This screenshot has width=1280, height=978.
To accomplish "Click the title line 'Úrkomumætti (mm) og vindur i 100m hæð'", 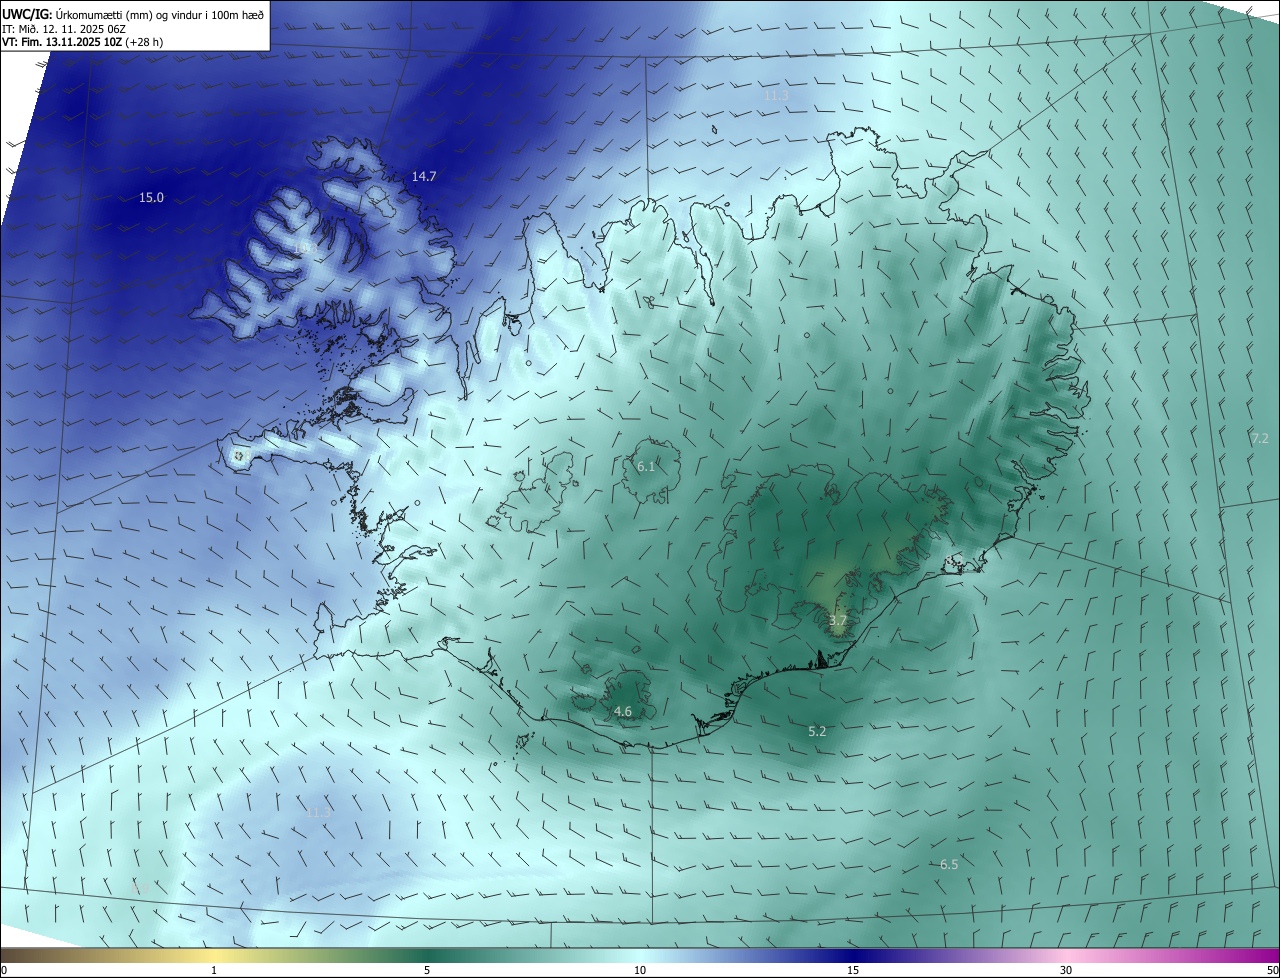I will pos(158,14).
